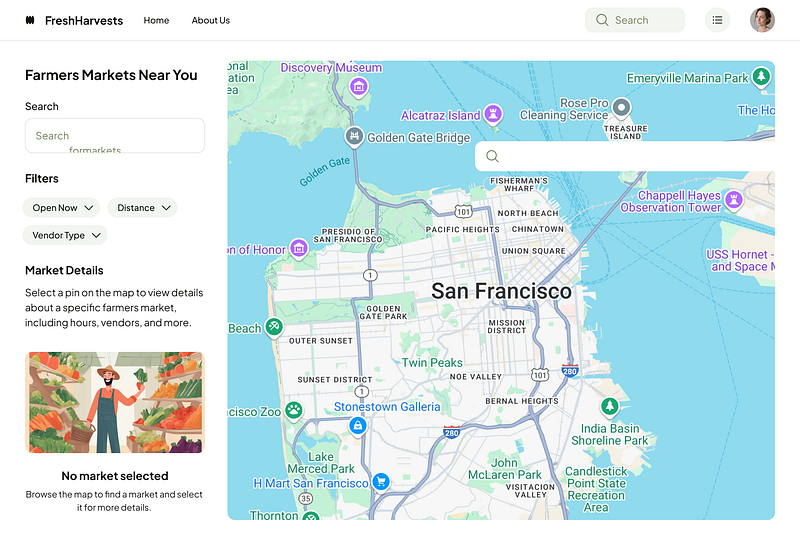The image size is (800, 540).
Task: Select the Rose Pro Cleaning Service pin
Action: (621, 108)
